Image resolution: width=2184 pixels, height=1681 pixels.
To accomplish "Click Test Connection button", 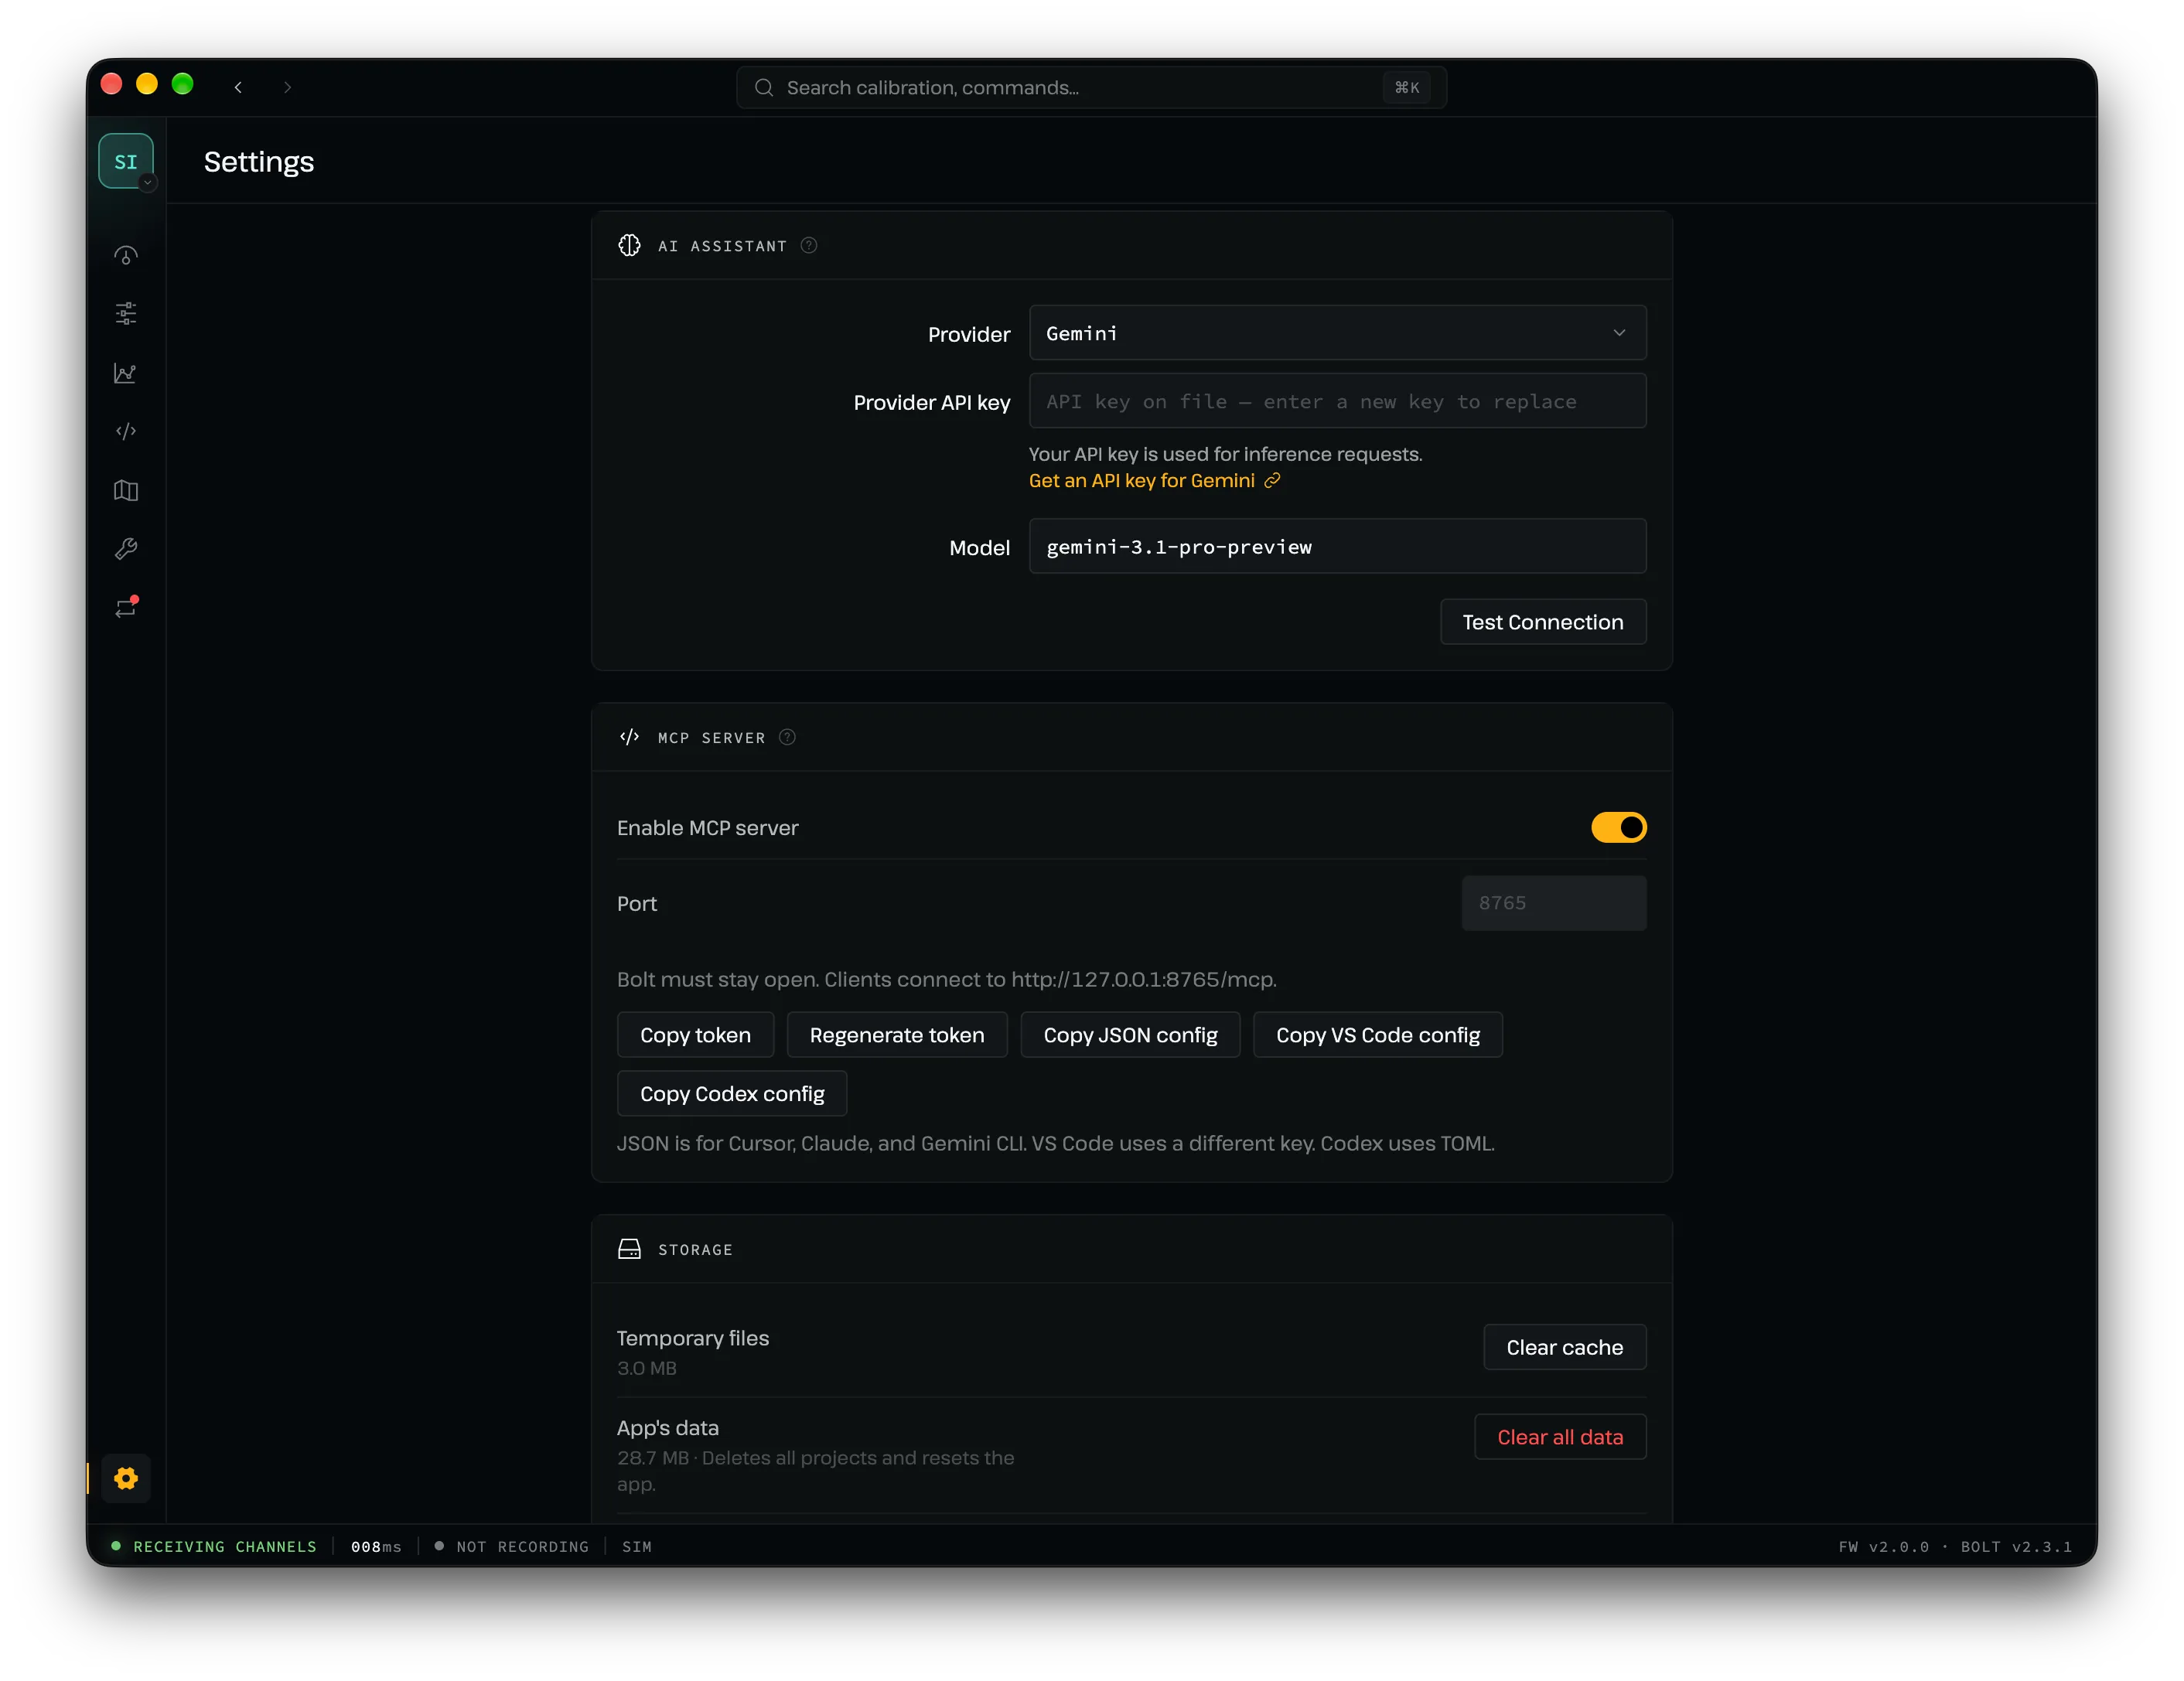I will (1542, 622).
